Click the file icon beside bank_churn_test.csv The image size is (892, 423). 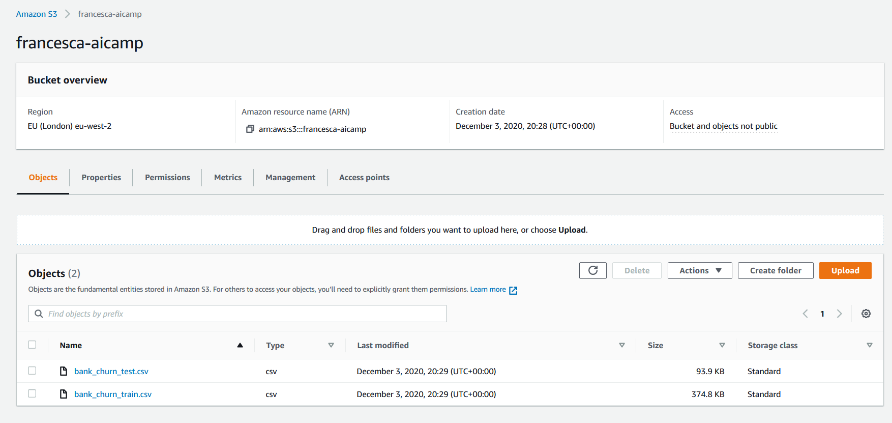pyautogui.click(x=64, y=371)
